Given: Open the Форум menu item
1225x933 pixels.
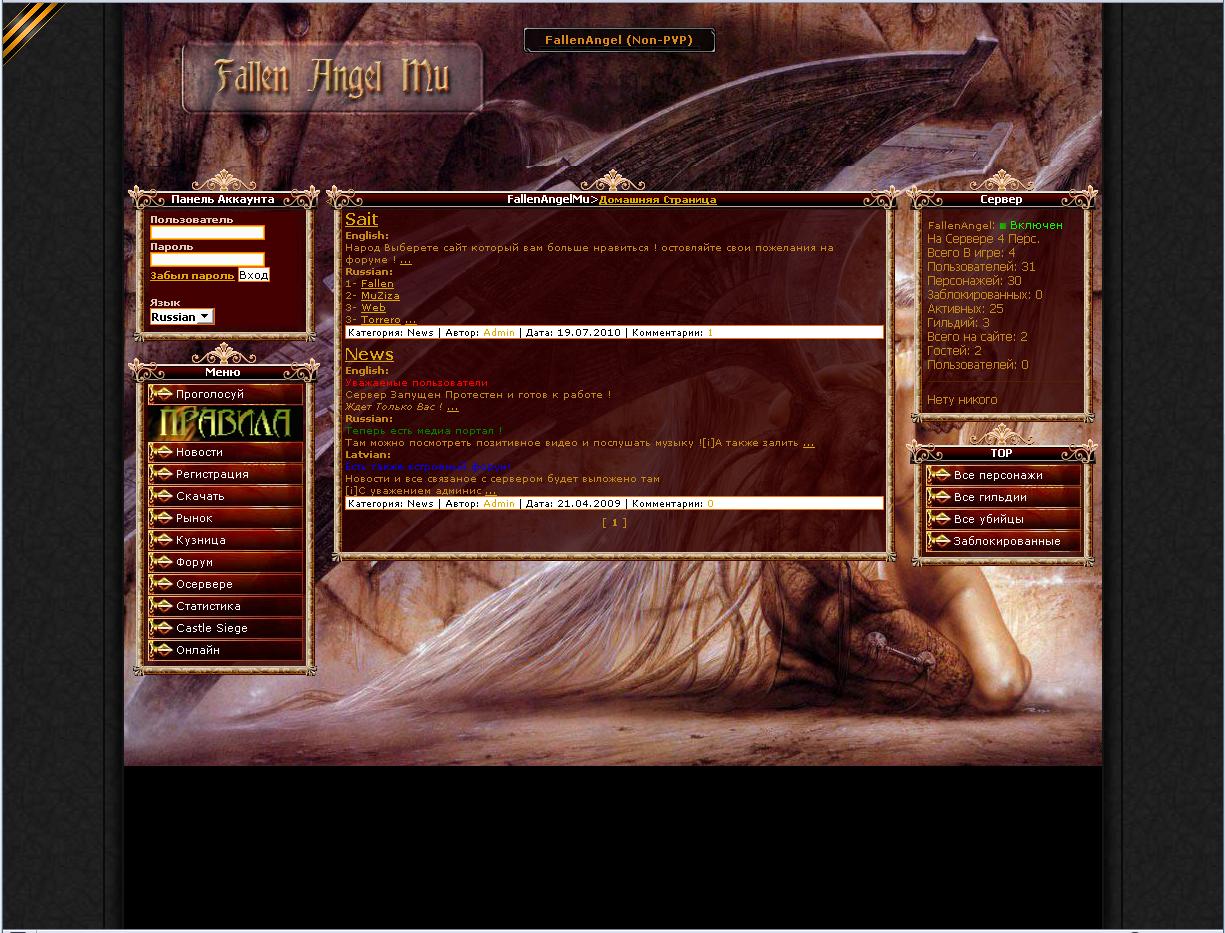Looking at the screenshot, I should pyautogui.click(x=225, y=562).
